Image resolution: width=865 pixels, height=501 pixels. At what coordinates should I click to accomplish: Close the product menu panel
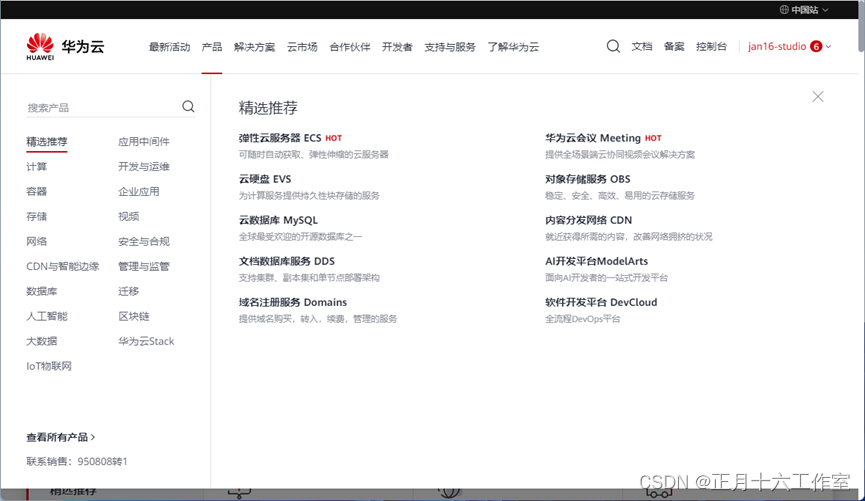(818, 97)
